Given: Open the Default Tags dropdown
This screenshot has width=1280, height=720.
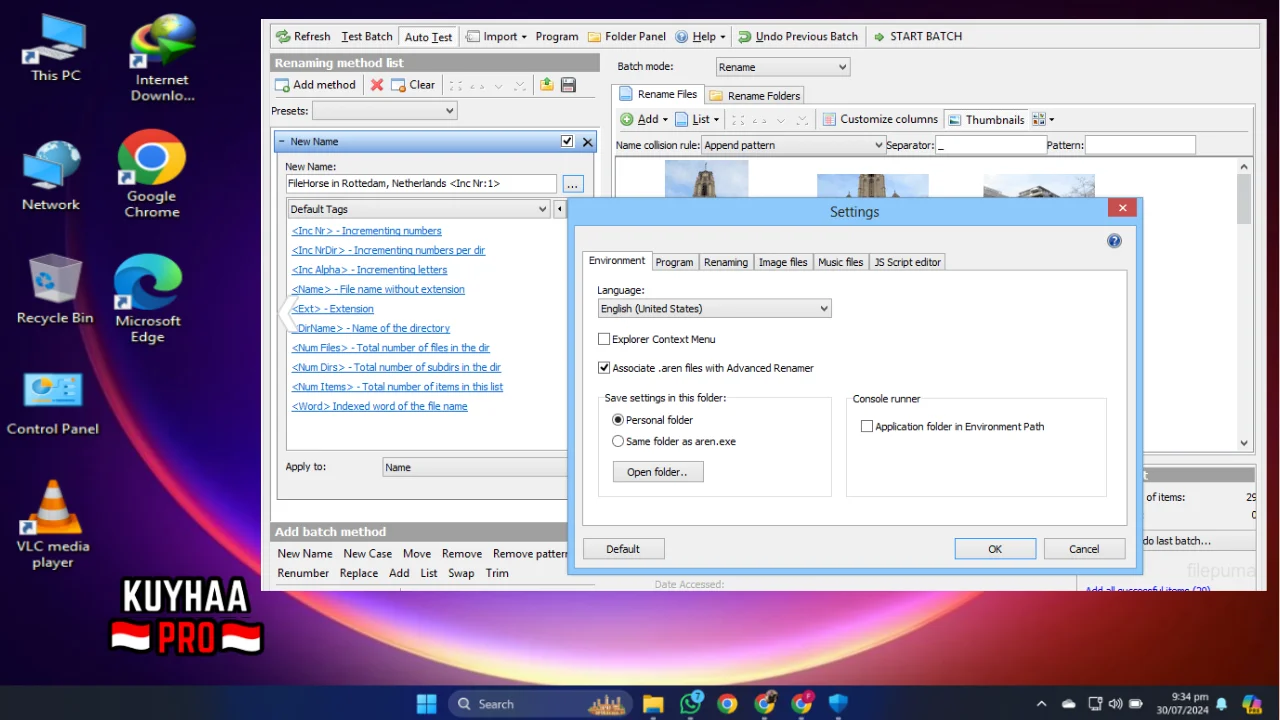Looking at the screenshot, I should pos(418,209).
